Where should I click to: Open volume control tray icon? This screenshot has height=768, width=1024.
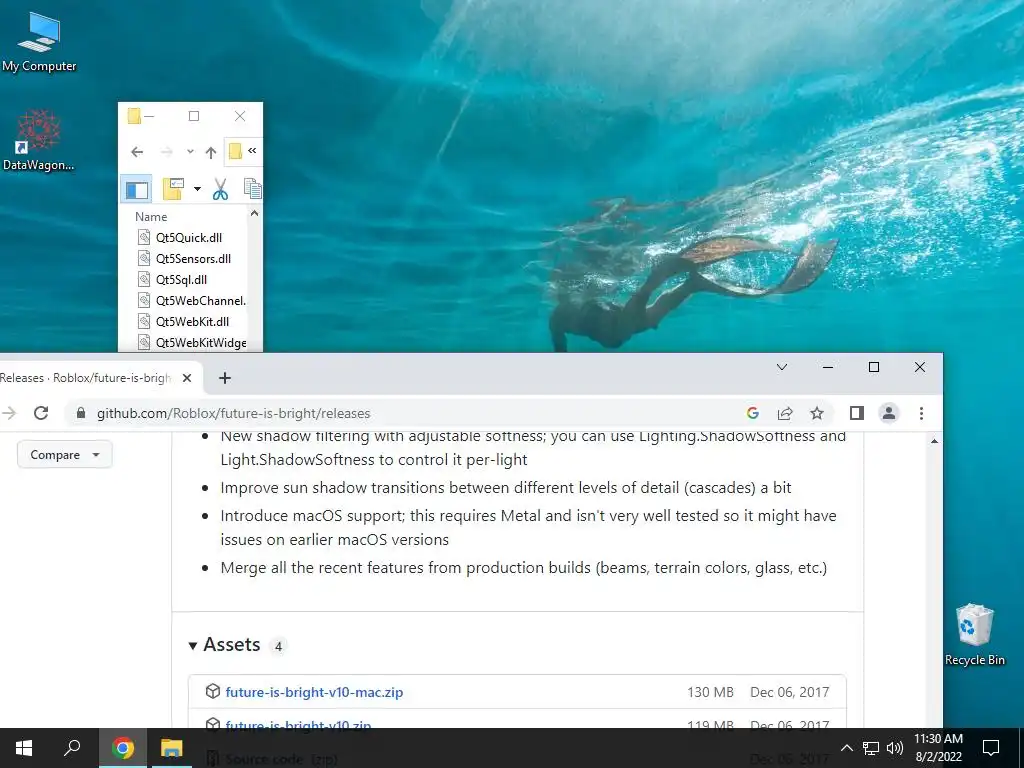(895, 748)
